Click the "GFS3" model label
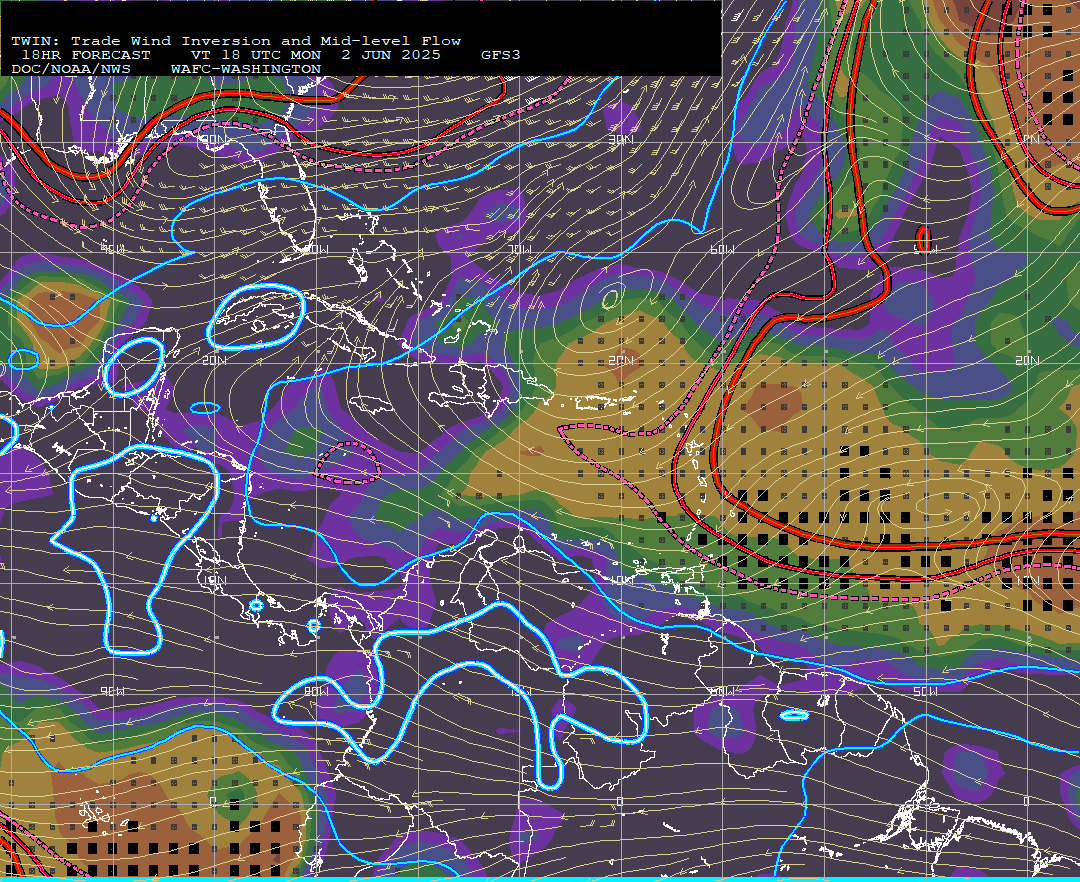The image size is (1080, 882). 501,55
